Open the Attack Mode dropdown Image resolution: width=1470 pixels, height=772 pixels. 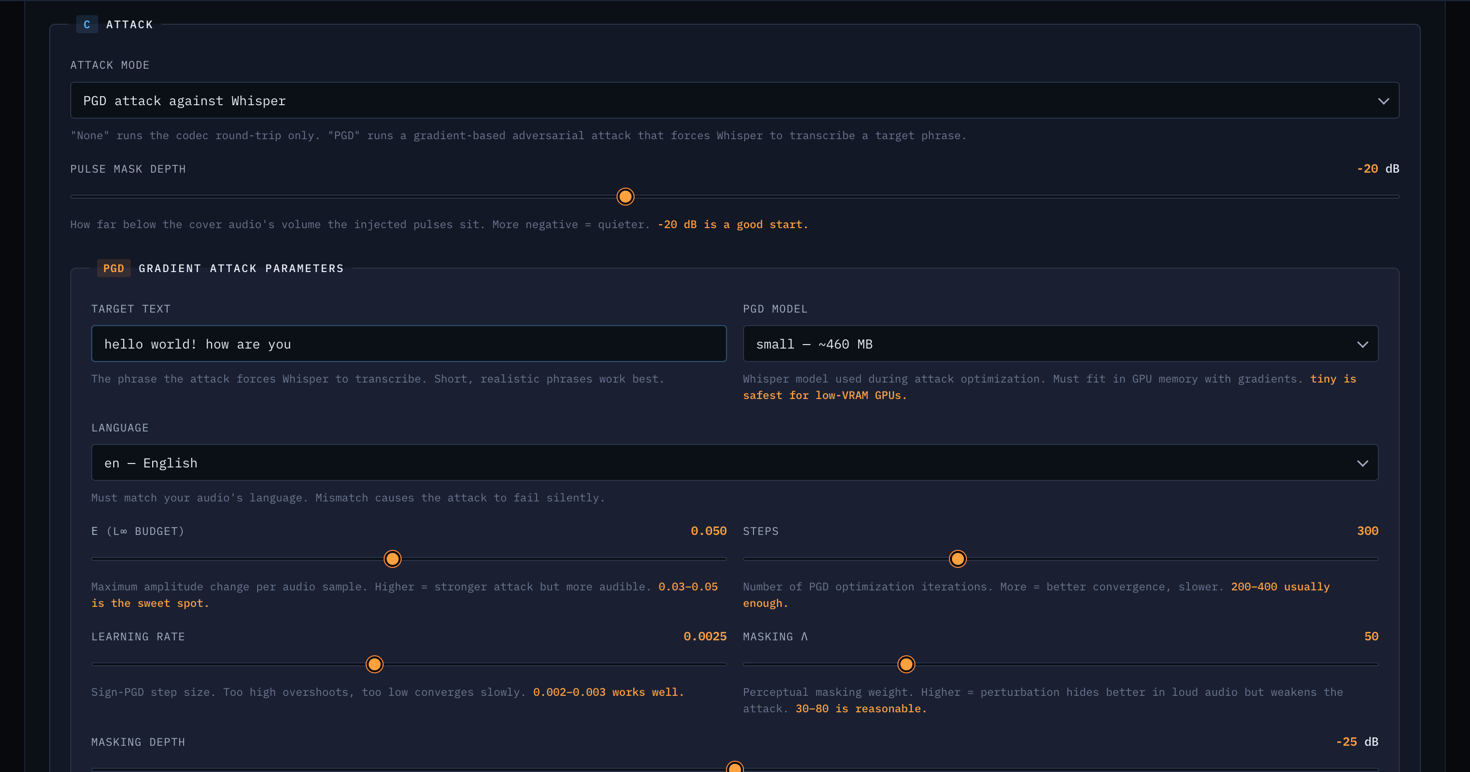coord(735,100)
